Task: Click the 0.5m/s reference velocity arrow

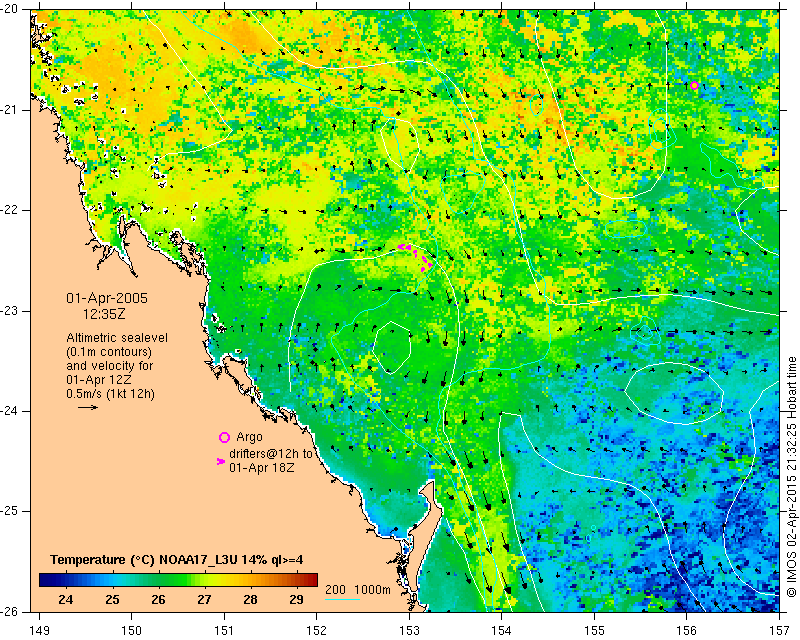Action: [88, 407]
